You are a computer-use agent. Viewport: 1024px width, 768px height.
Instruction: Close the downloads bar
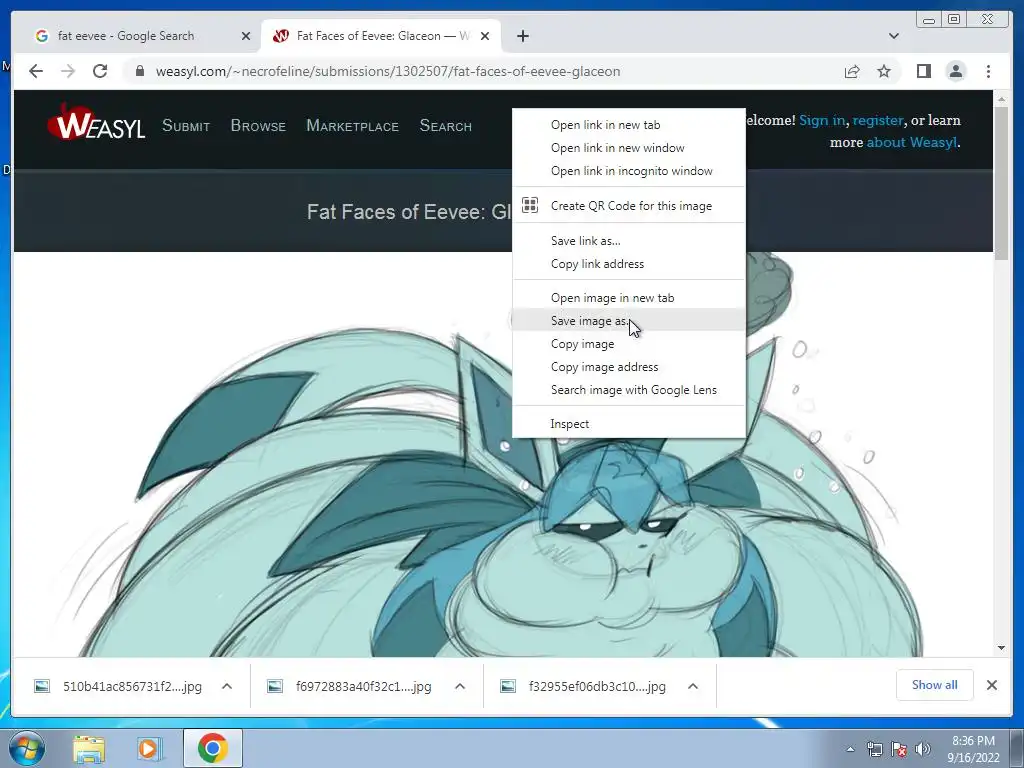991,685
